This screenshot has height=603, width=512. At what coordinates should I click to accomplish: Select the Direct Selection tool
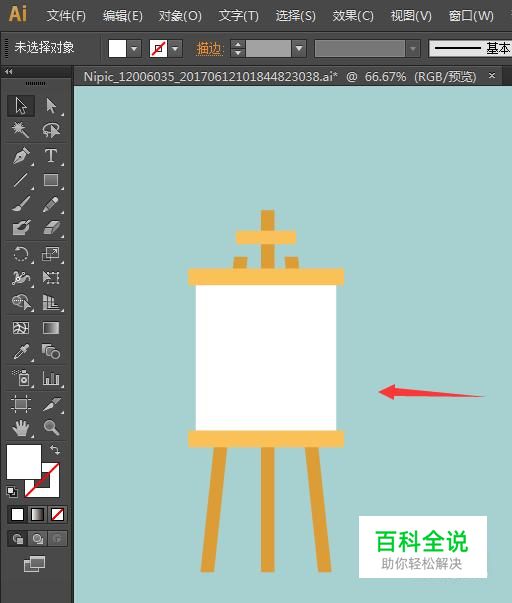coord(51,106)
